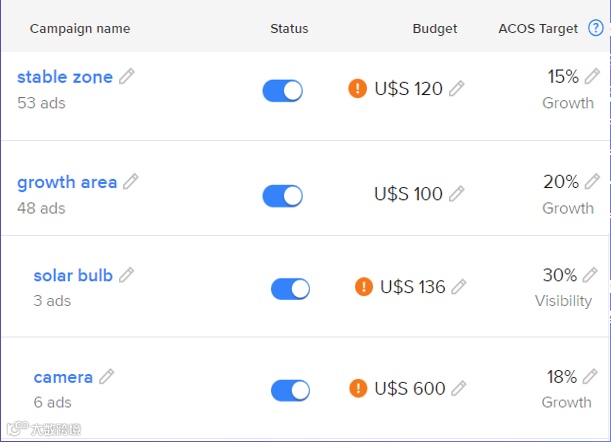The image size is (611, 442).
Task: Rename the solar bulb campaign
Action: coord(126,275)
